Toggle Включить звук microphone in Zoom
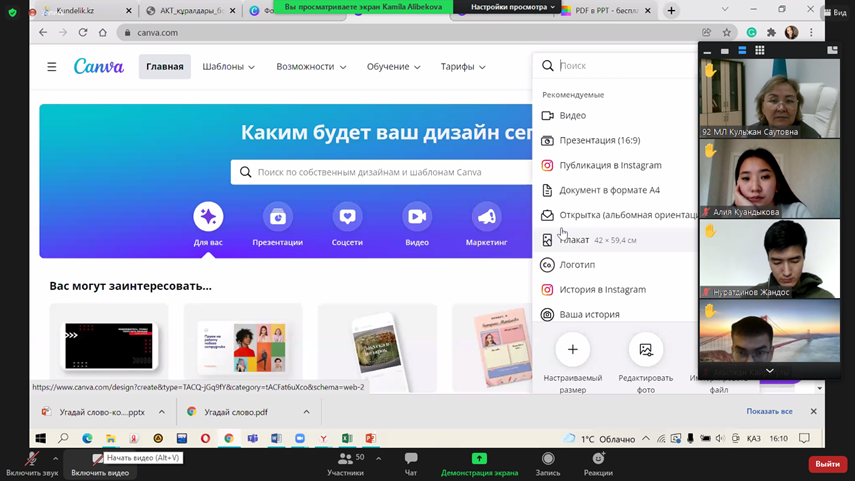 click(32, 459)
